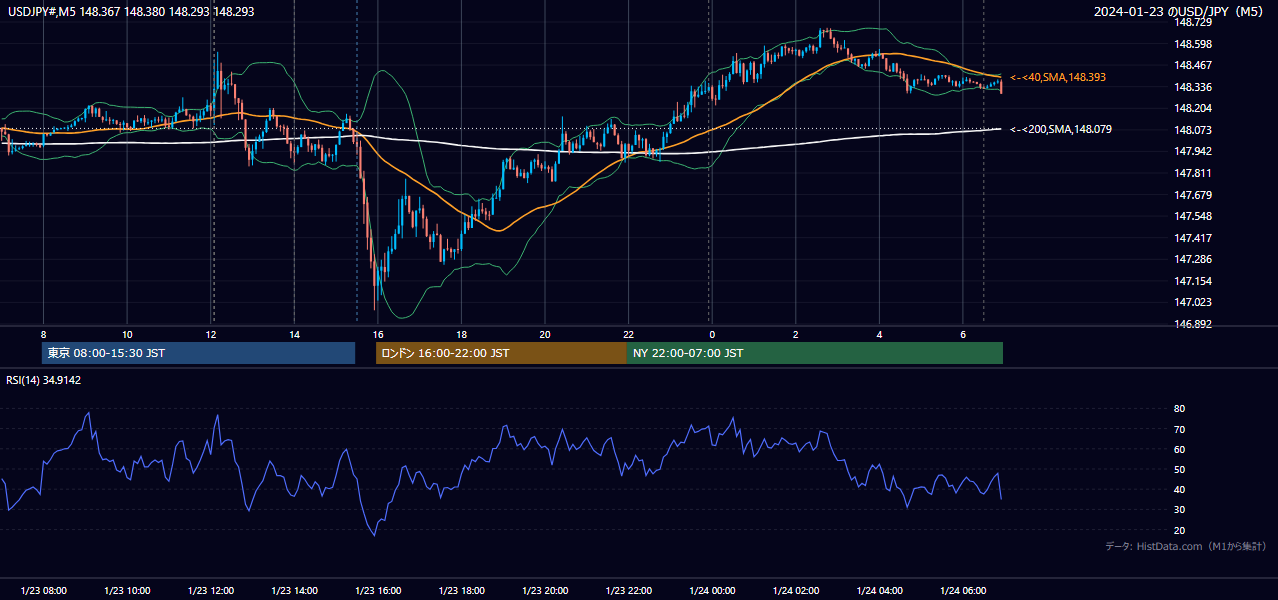Click price axis value 147.286
Viewport: 1278px width, 600px height.
[x=1193, y=259]
